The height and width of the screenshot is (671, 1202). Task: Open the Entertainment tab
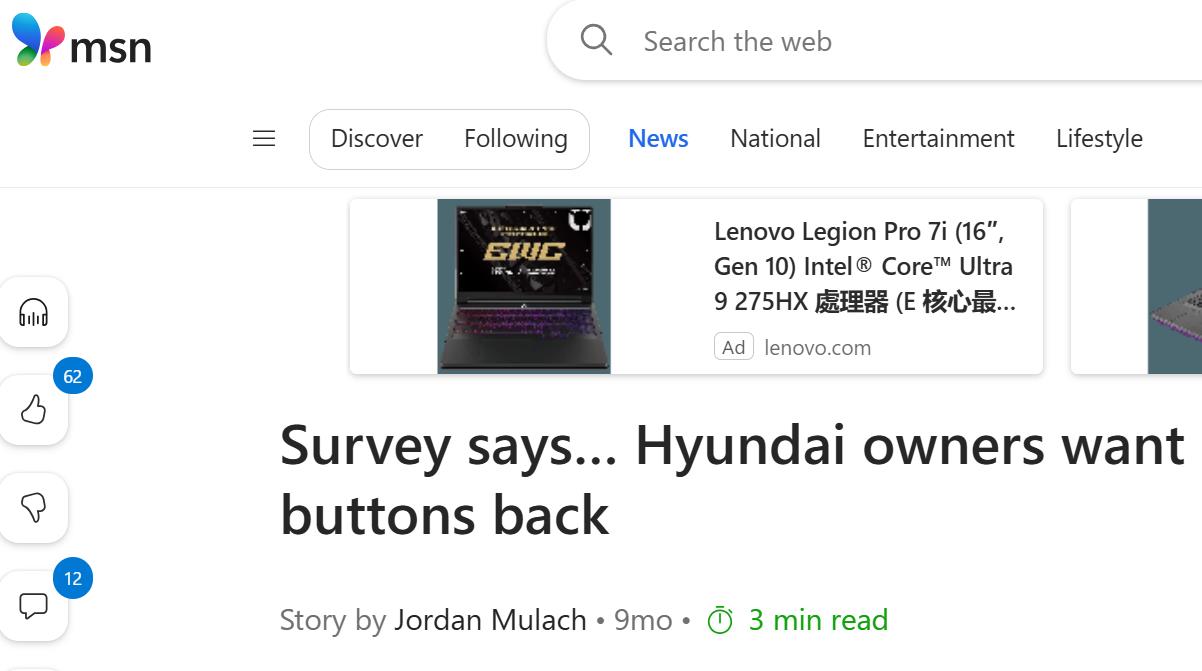(x=938, y=139)
